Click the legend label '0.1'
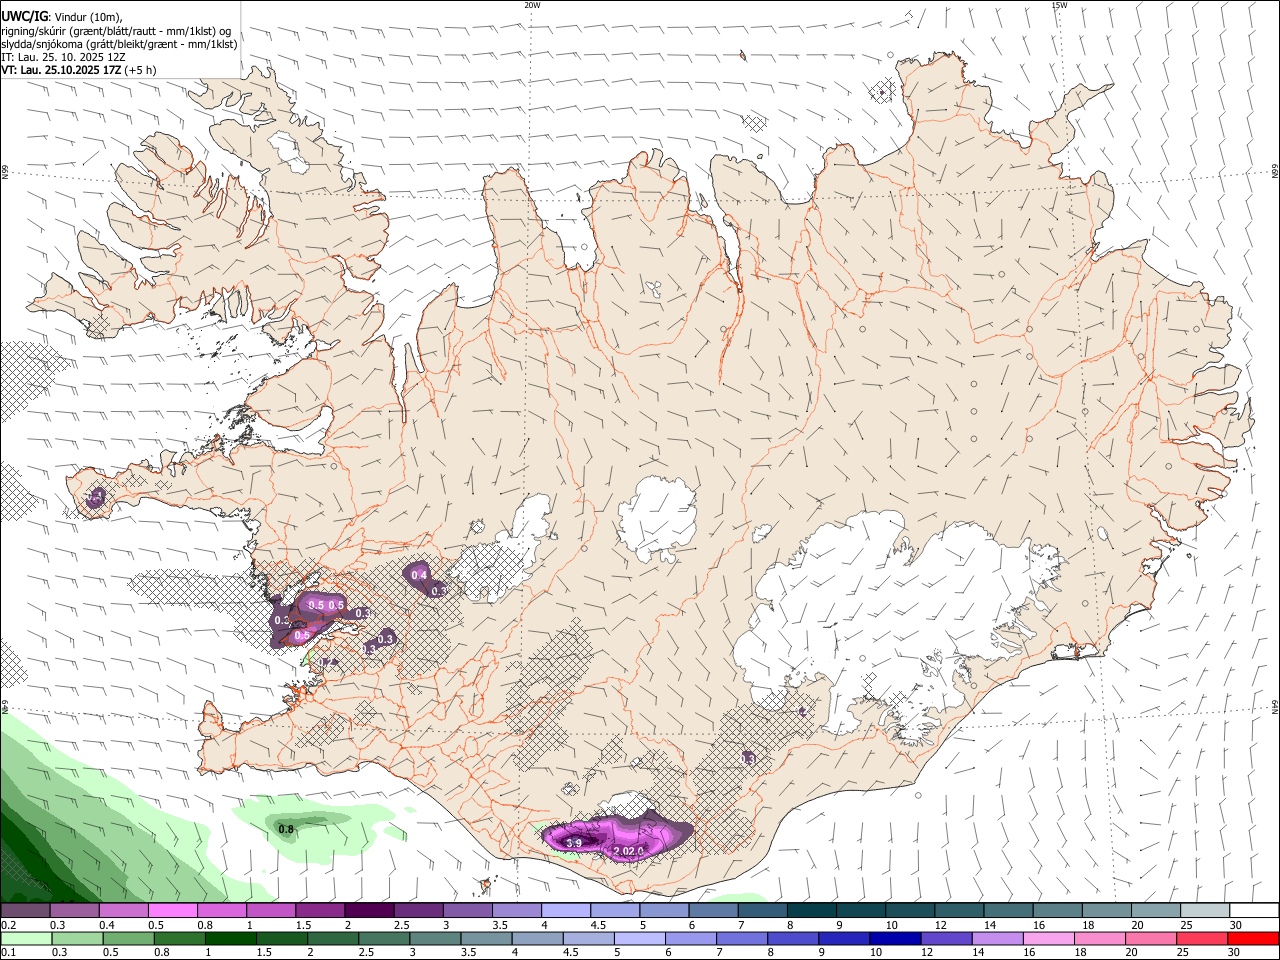Image resolution: width=1280 pixels, height=960 pixels. point(9,953)
